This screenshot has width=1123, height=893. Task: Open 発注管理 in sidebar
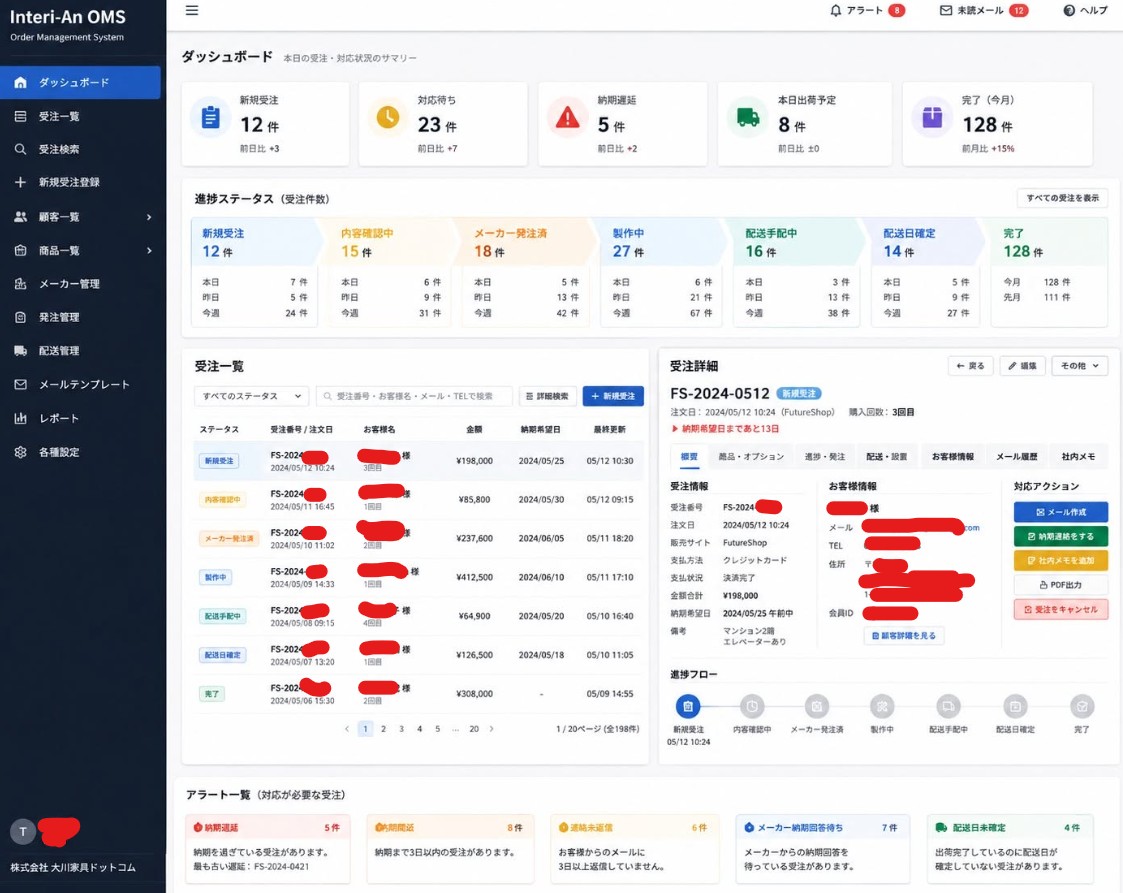point(80,317)
